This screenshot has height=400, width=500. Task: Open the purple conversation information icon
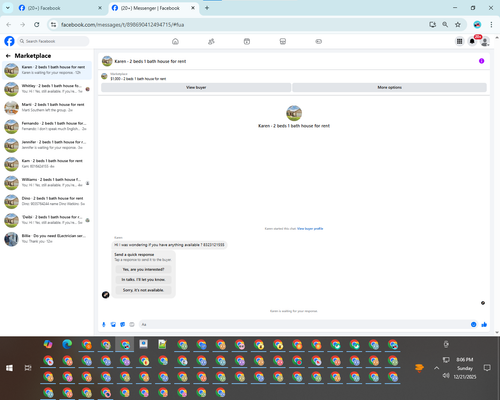coord(481,61)
